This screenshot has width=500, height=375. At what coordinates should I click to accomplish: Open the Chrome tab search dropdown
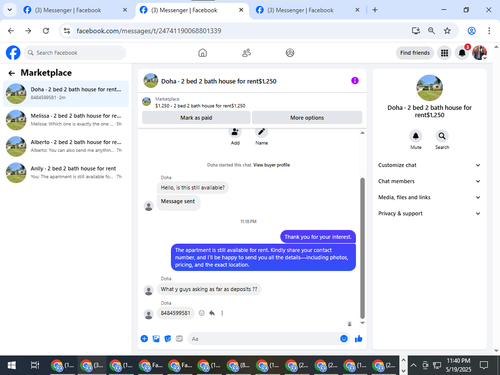[x=10, y=10]
